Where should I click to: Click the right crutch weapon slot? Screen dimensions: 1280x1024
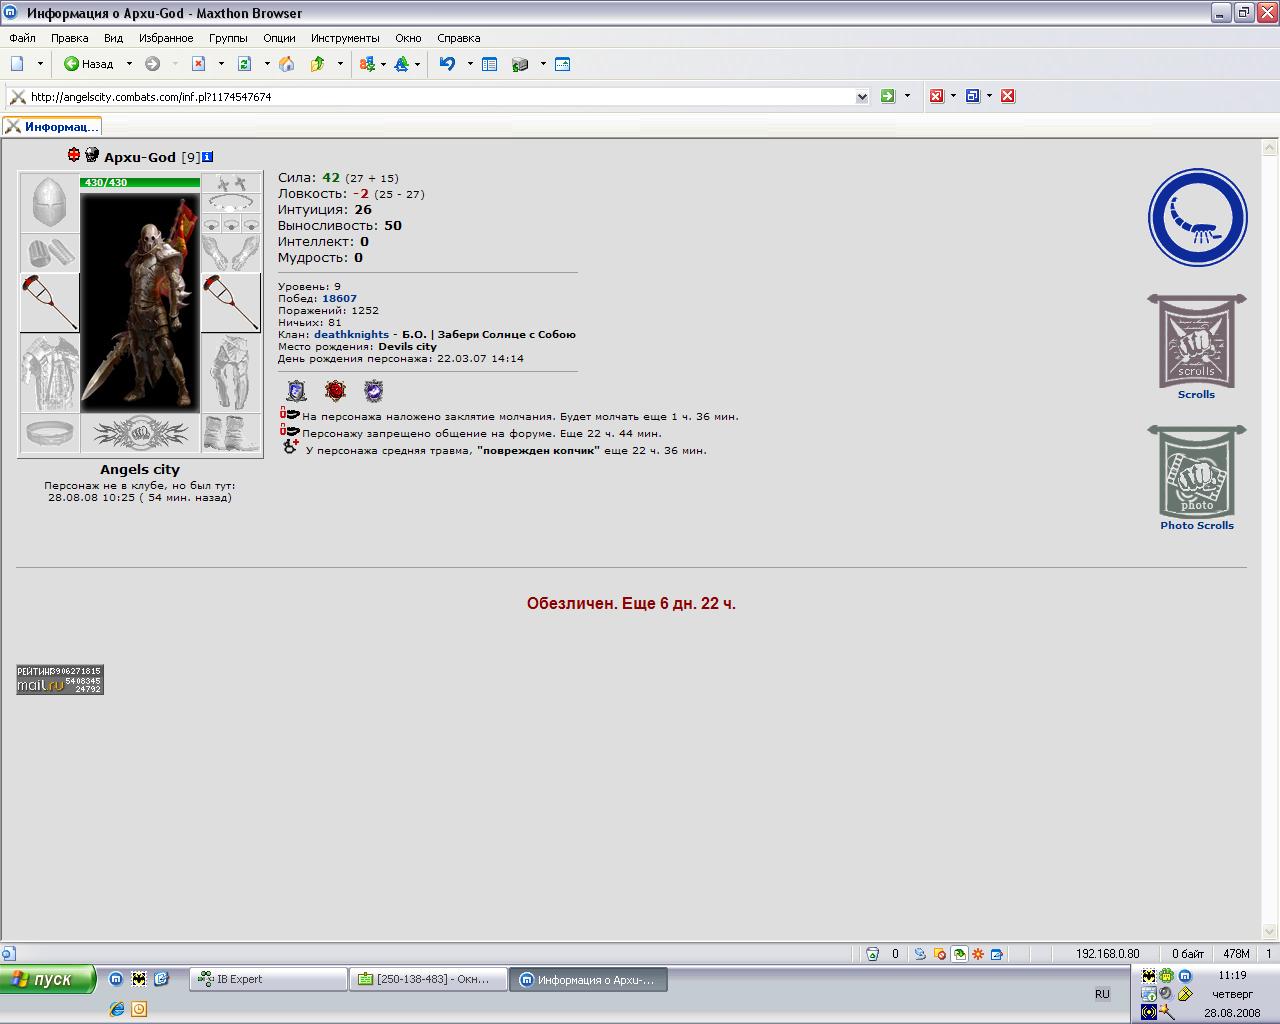(231, 302)
